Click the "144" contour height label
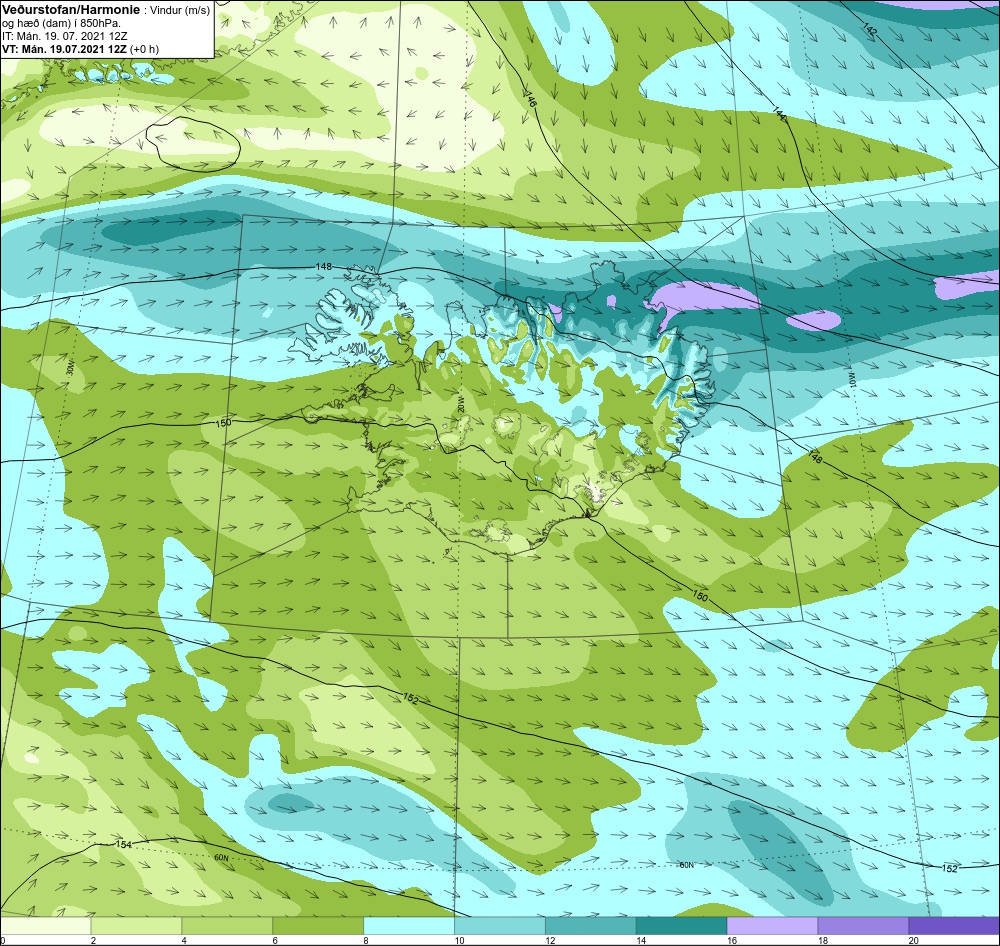Screen dimensions: 1000x946 pyautogui.click(x=779, y=114)
